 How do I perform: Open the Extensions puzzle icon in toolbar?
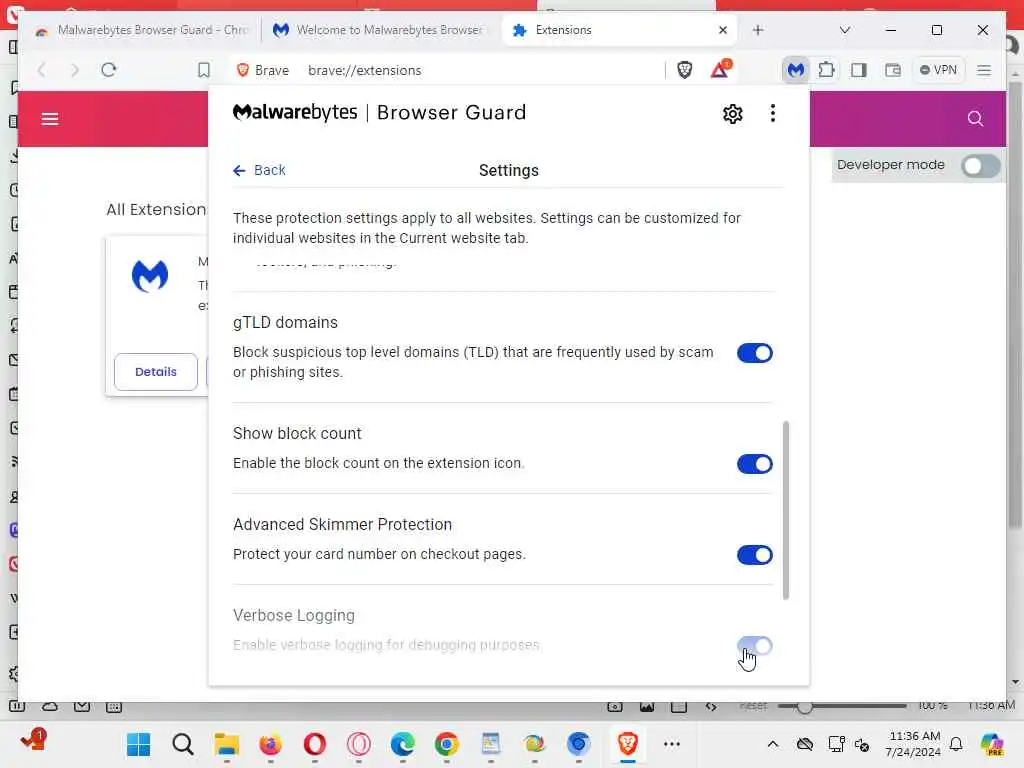(826, 70)
